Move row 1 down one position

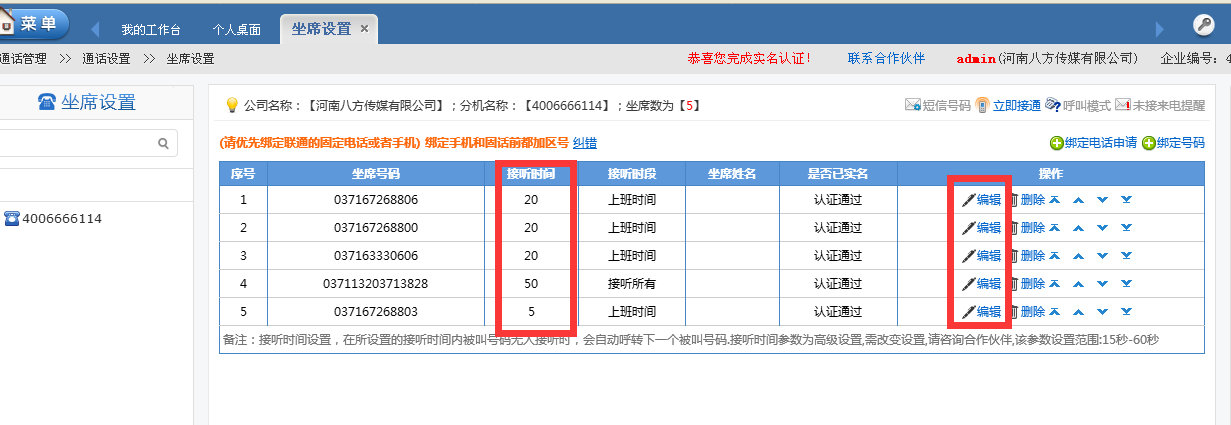point(1102,200)
